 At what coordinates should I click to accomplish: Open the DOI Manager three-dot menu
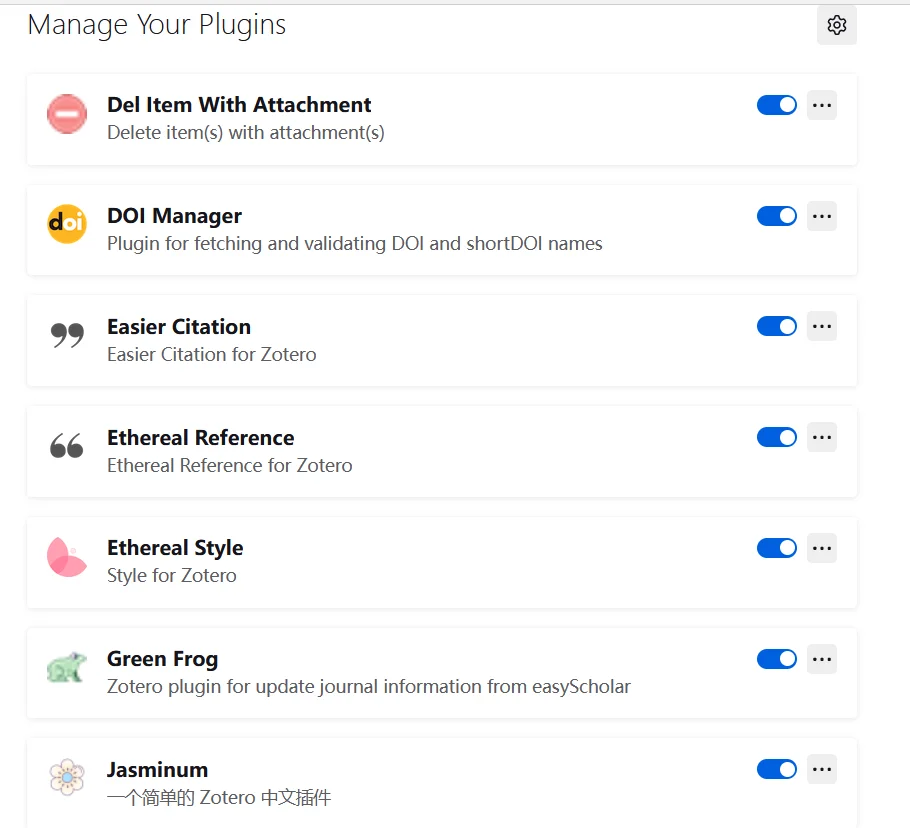click(x=821, y=216)
